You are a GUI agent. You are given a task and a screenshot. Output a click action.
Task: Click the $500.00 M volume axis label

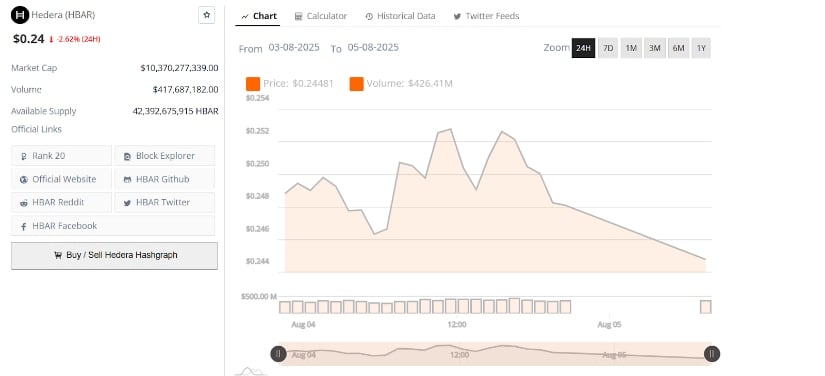pyautogui.click(x=258, y=297)
